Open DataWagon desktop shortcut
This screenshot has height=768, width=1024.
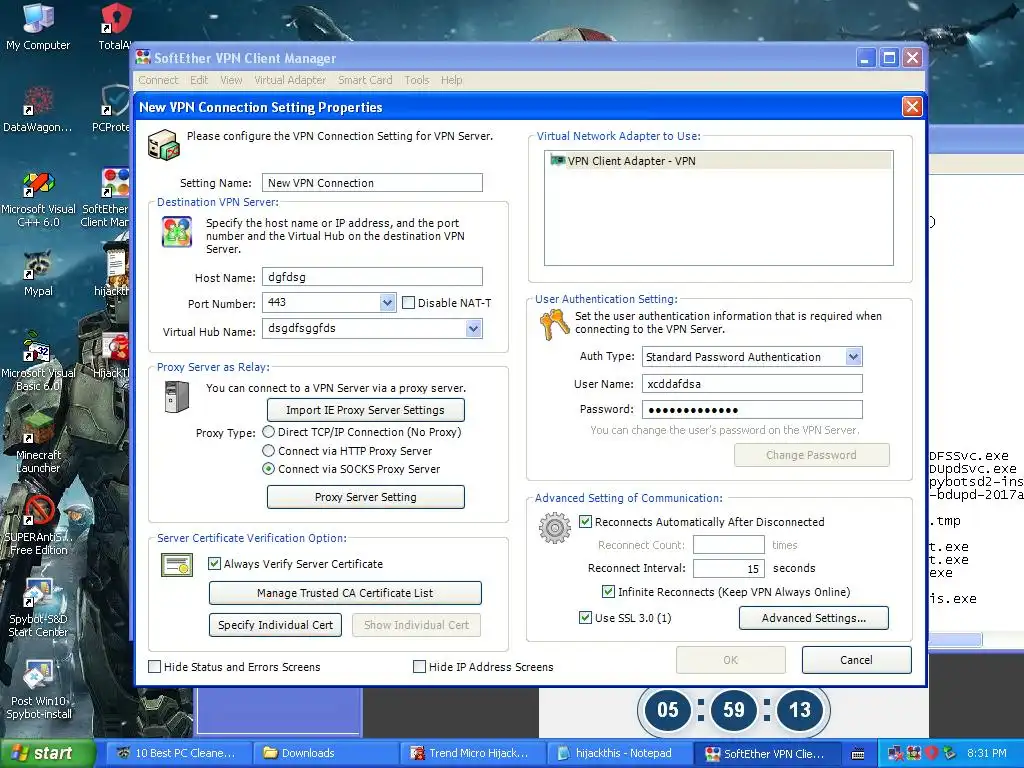point(37,109)
